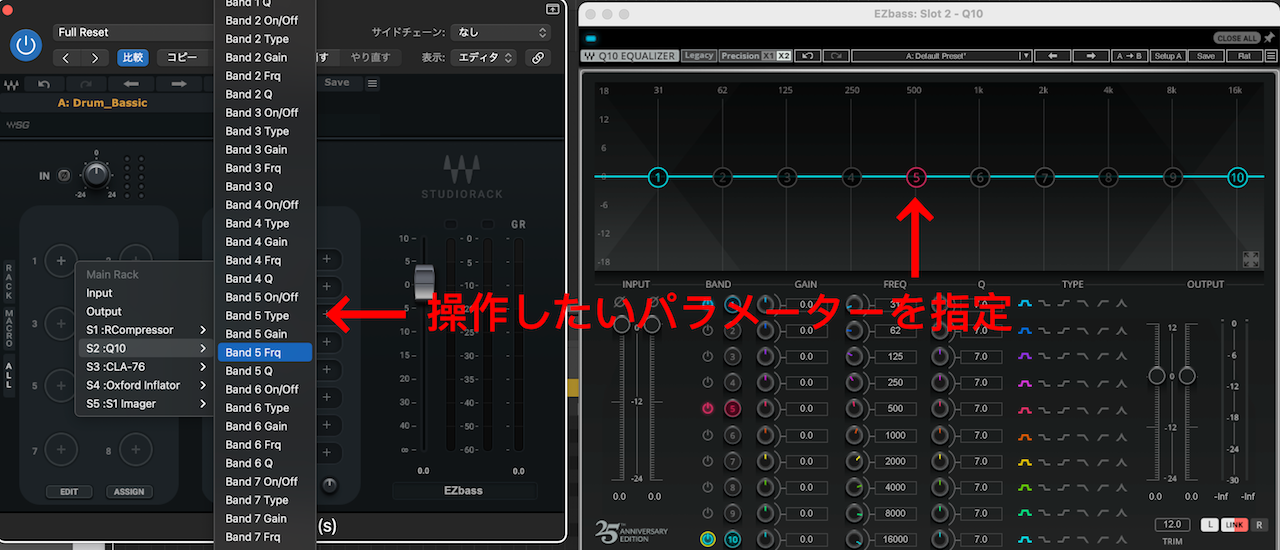Expand the S5 :S1 Imager submenu
1280x550 pixels.
click(146, 404)
